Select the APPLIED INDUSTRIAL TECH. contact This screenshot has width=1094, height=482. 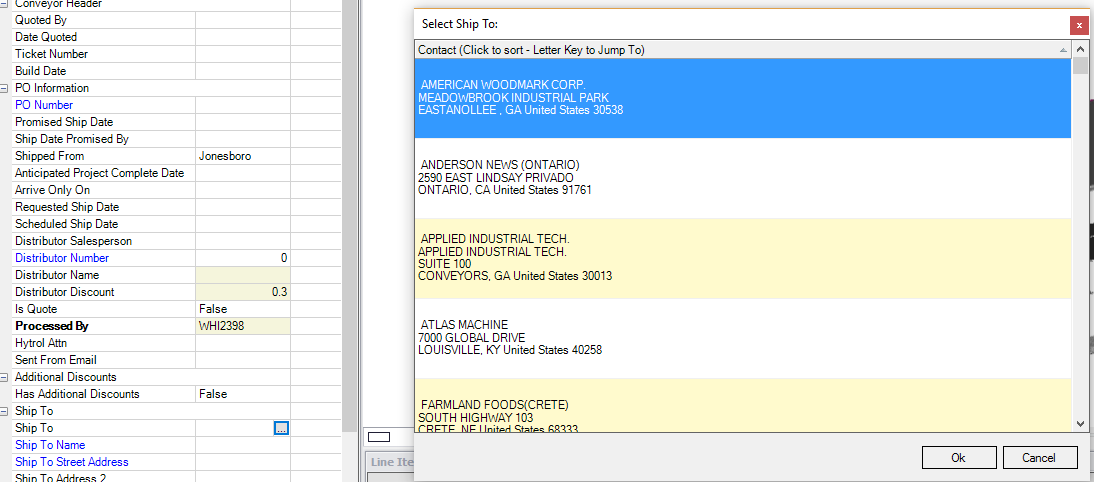742,258
